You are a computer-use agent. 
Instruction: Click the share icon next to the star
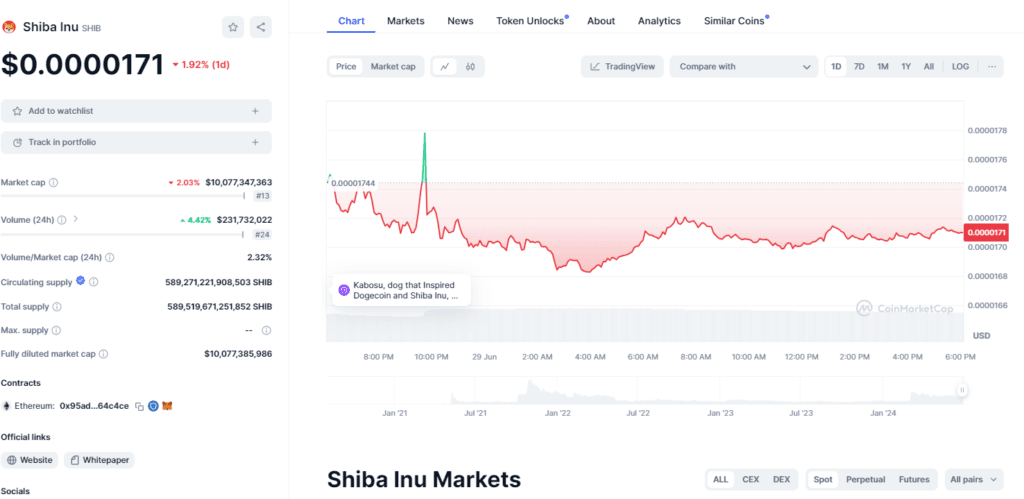261,27
